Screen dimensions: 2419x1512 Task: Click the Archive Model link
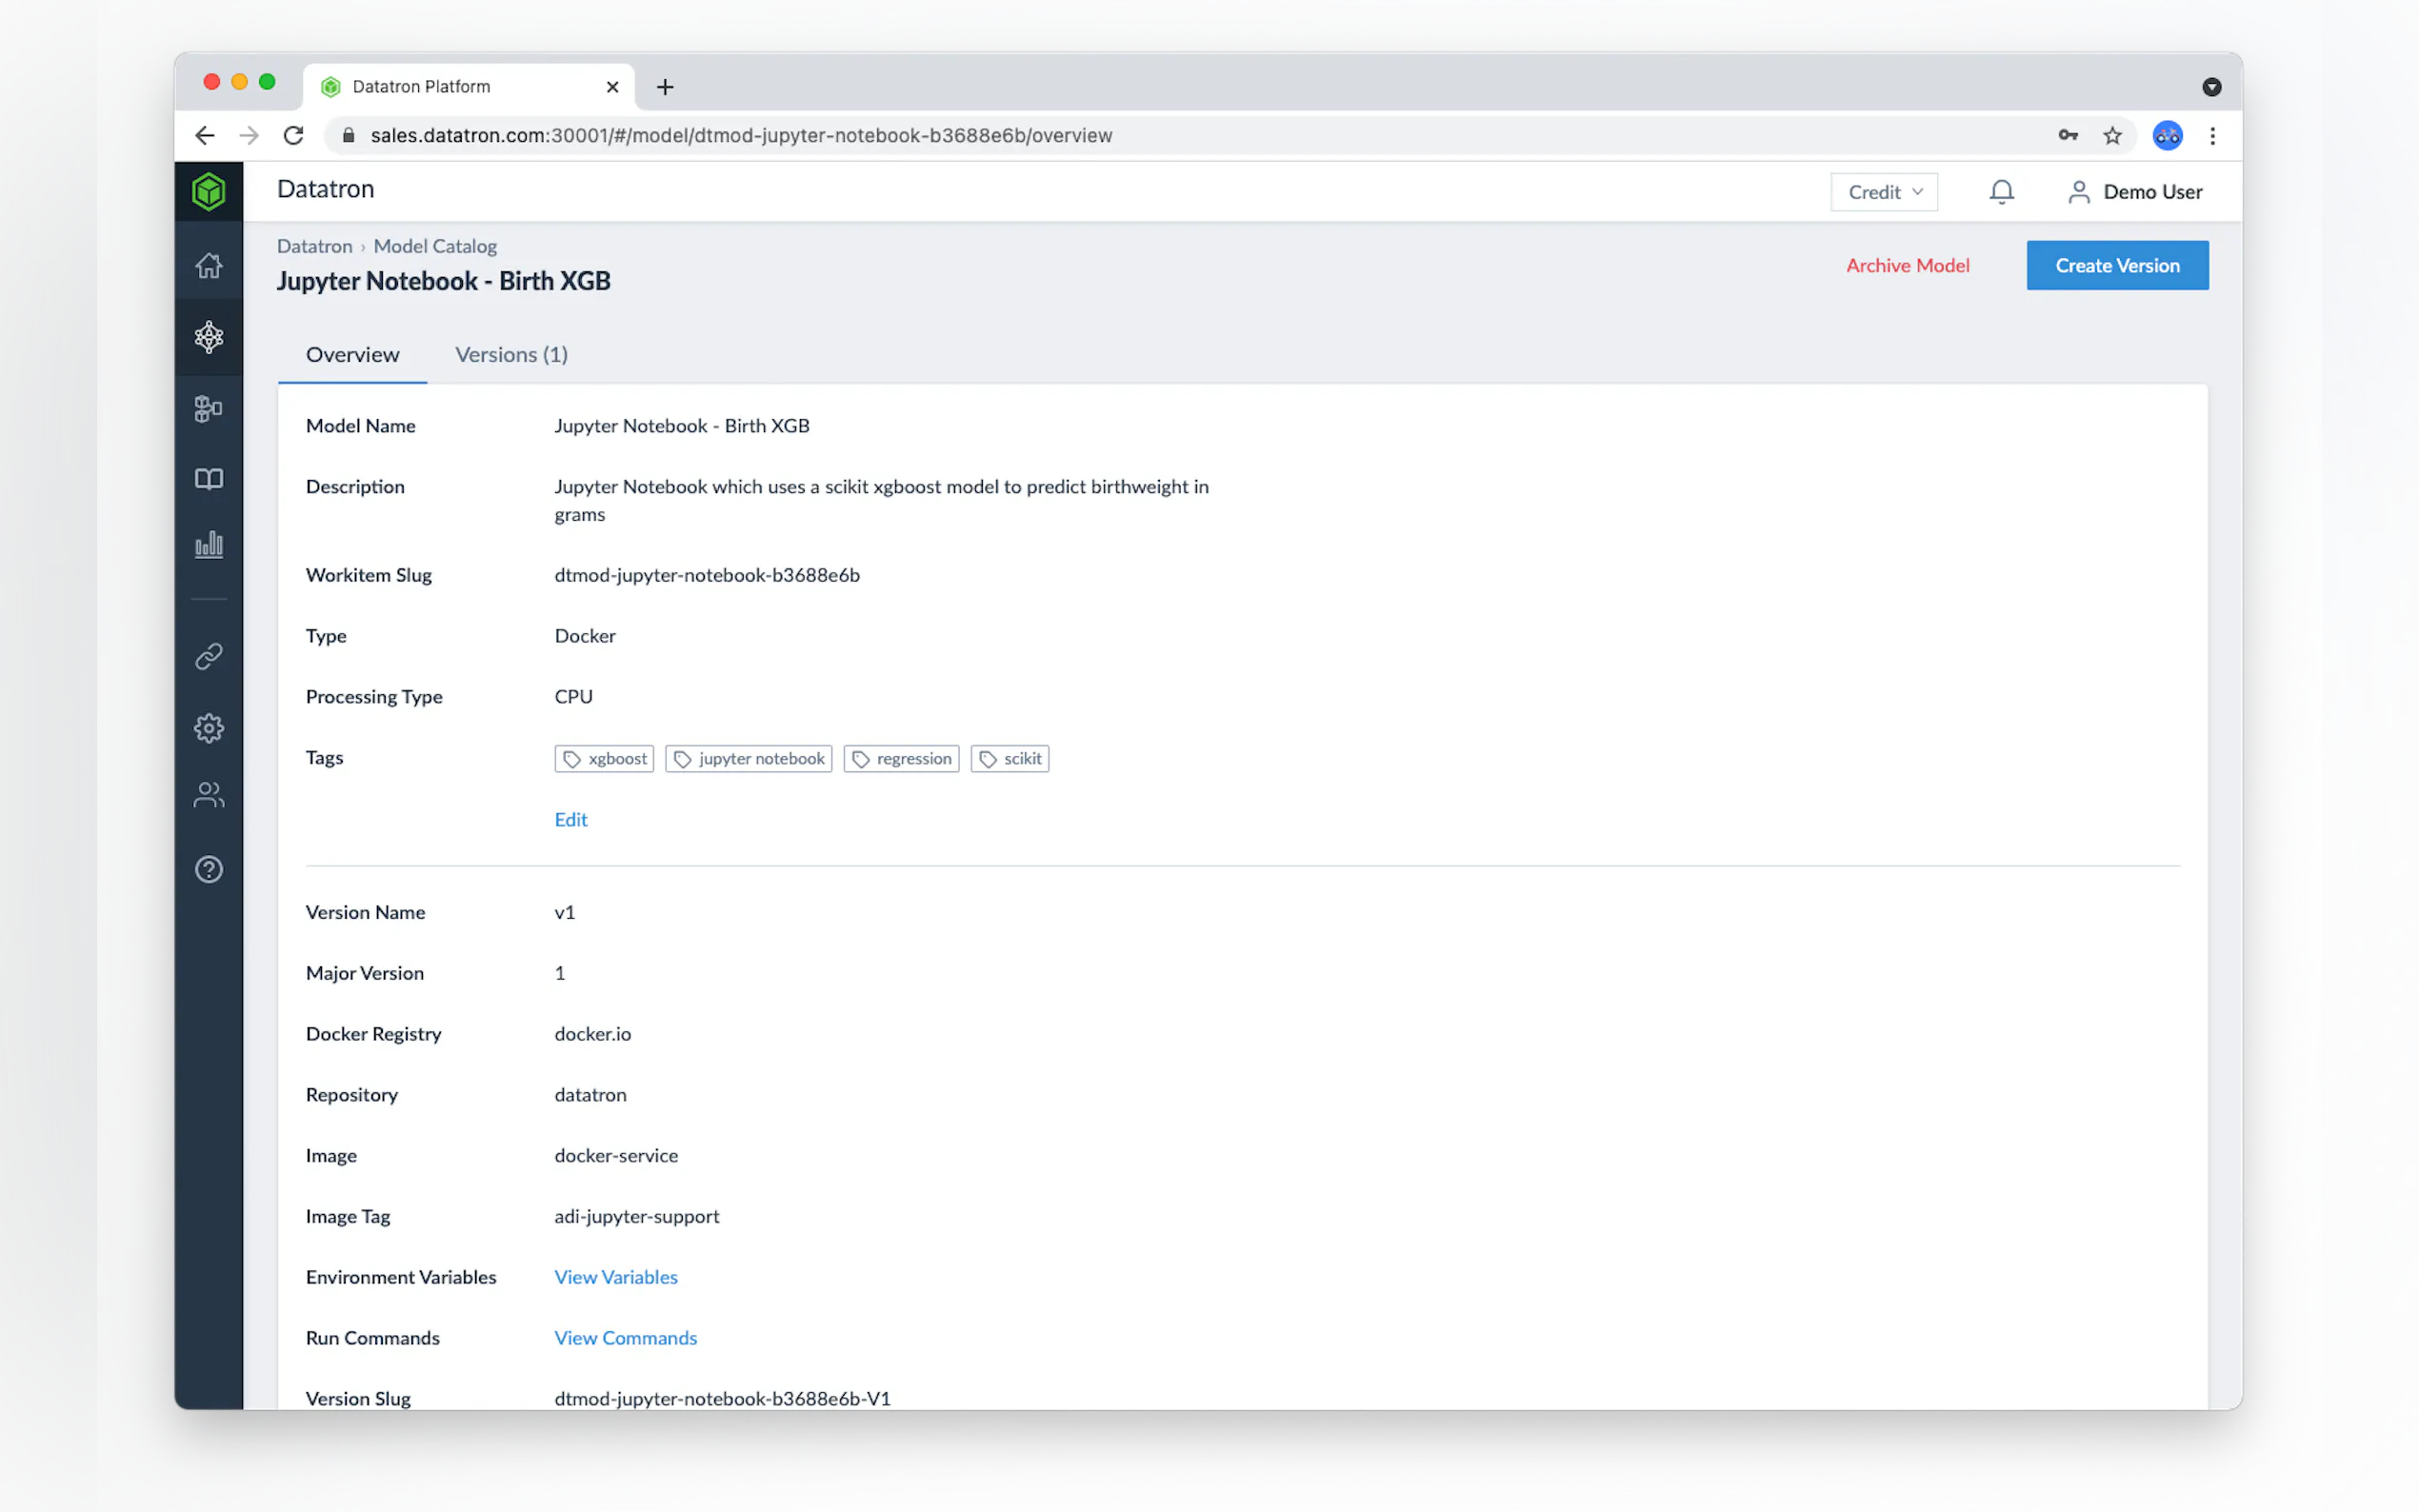[x=1907, y=266]
